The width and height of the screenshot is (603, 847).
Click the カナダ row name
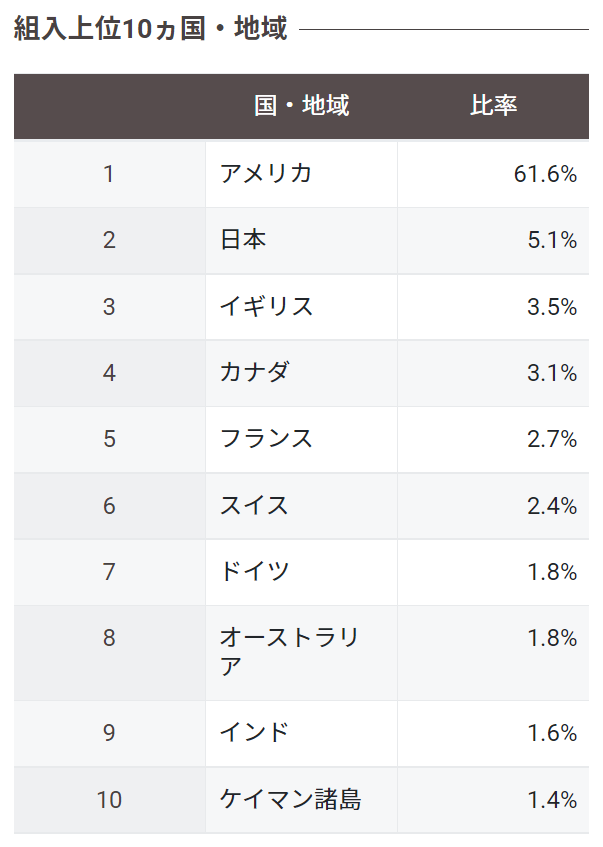(x=254, y=373)
